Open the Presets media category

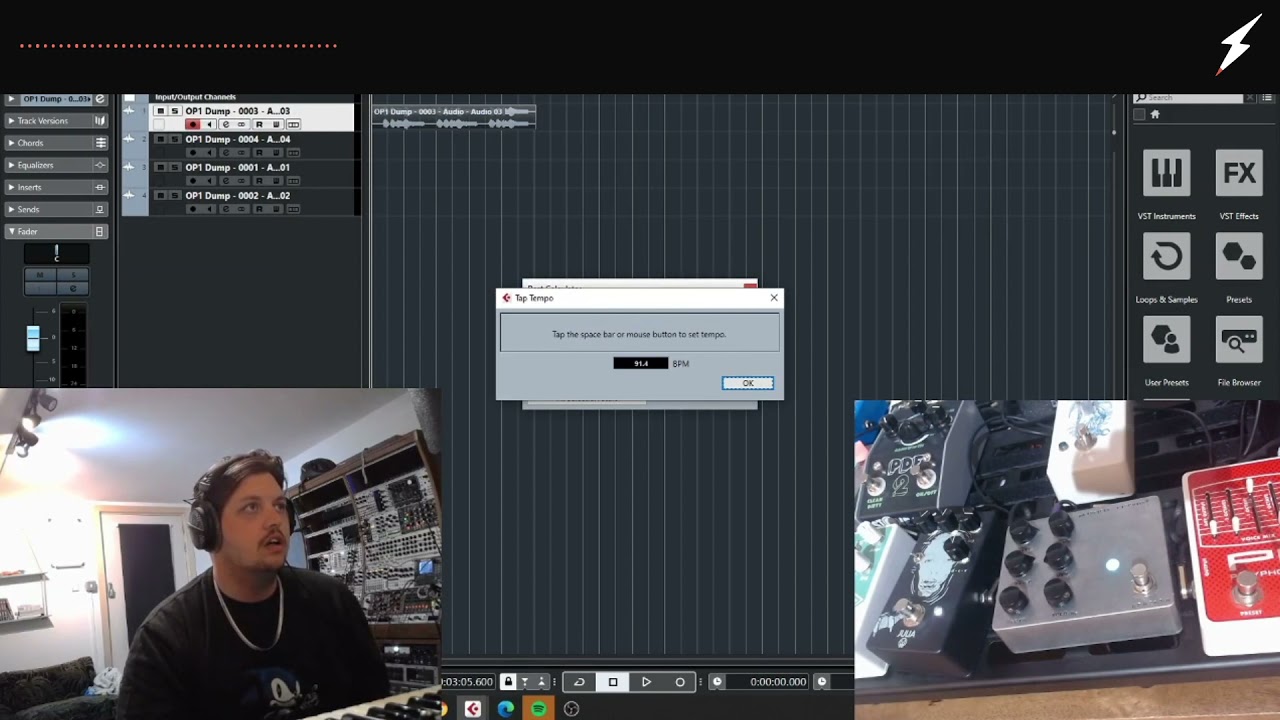1239,257
